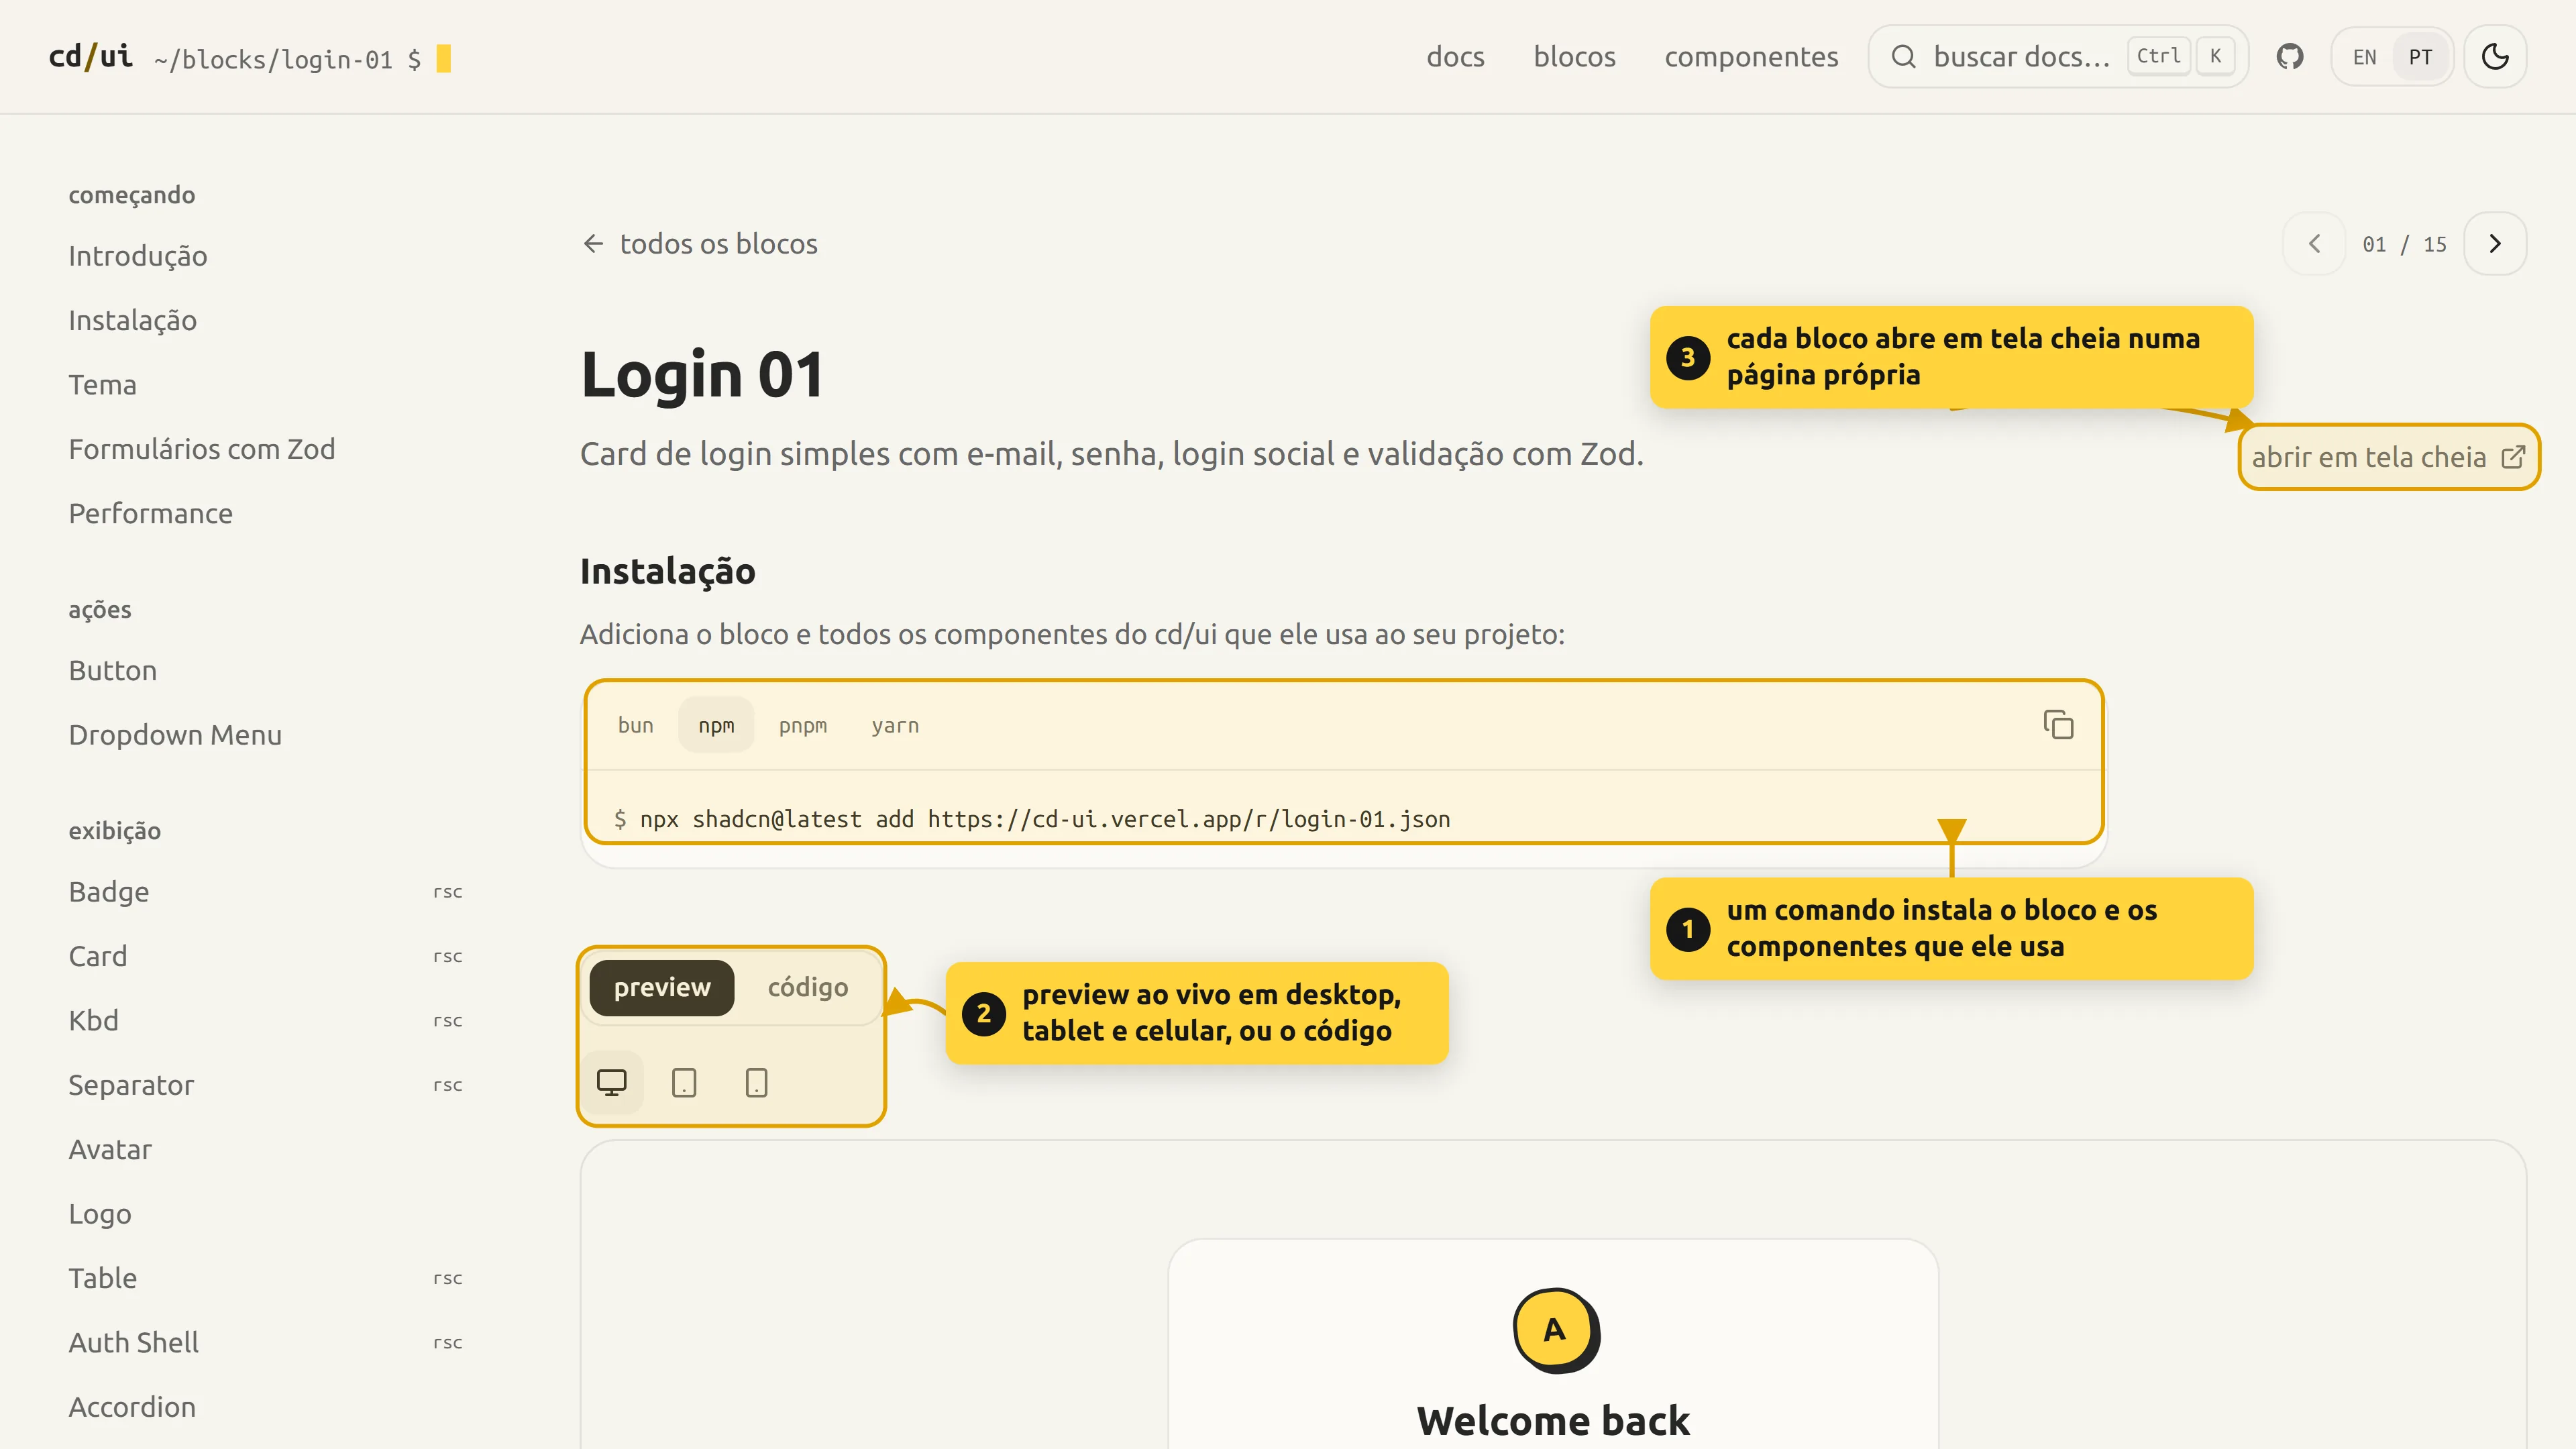Screen dimensions: 2576x1449
Task: Click the buscar docs search field
Action: [x=2058, y=57]
